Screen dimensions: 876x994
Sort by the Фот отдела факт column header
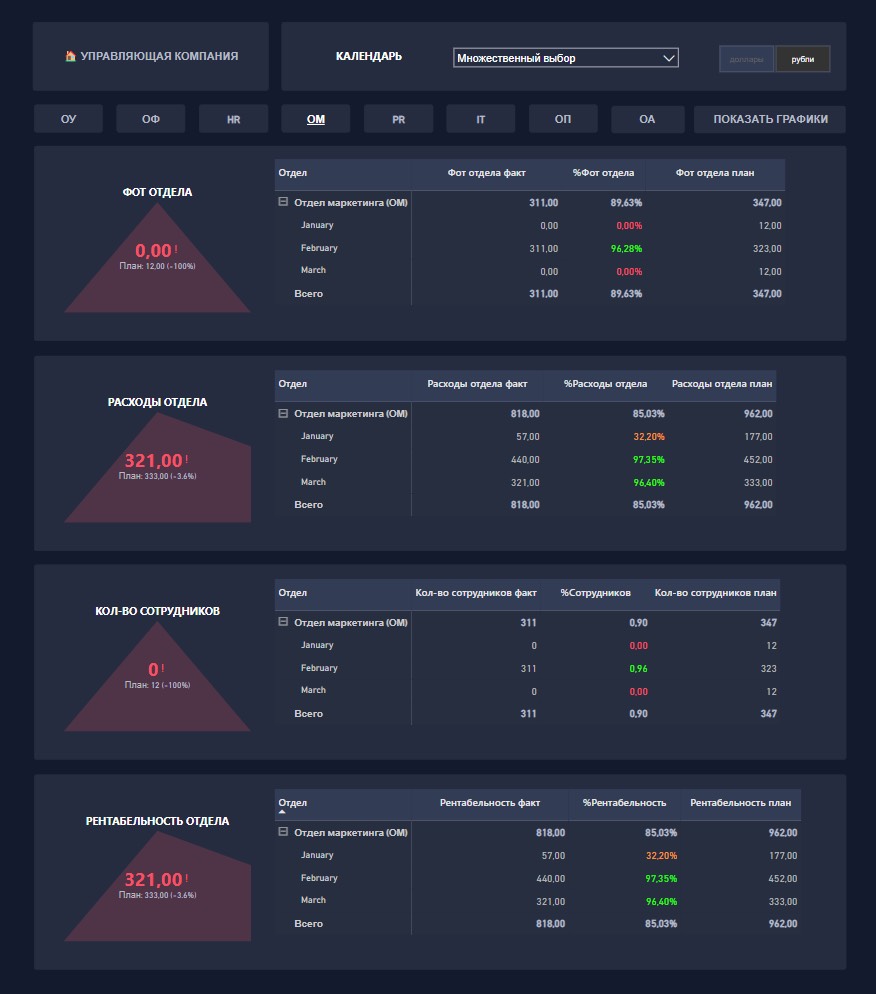click(x=486, y=173)
